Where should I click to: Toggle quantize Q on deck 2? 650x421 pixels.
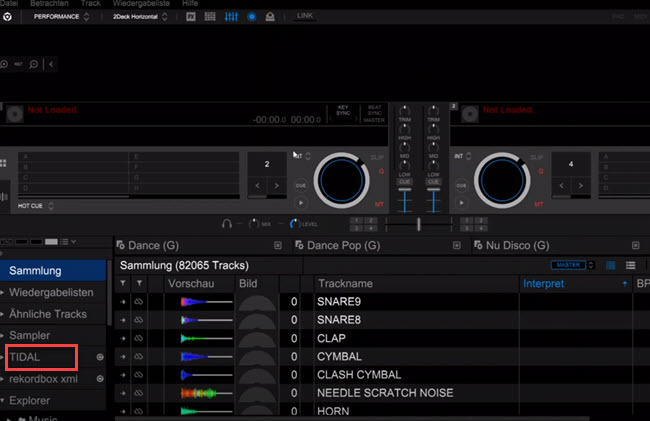(541, 171)
